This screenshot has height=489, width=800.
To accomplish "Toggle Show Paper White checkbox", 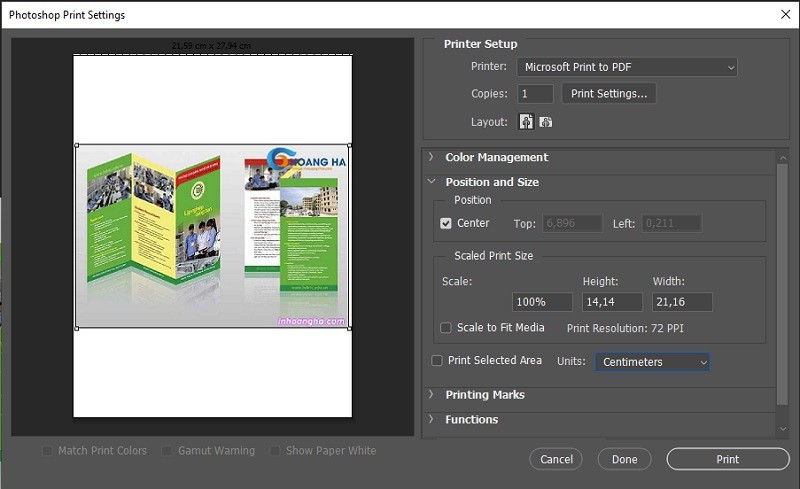I will click(x=274, y=451).
